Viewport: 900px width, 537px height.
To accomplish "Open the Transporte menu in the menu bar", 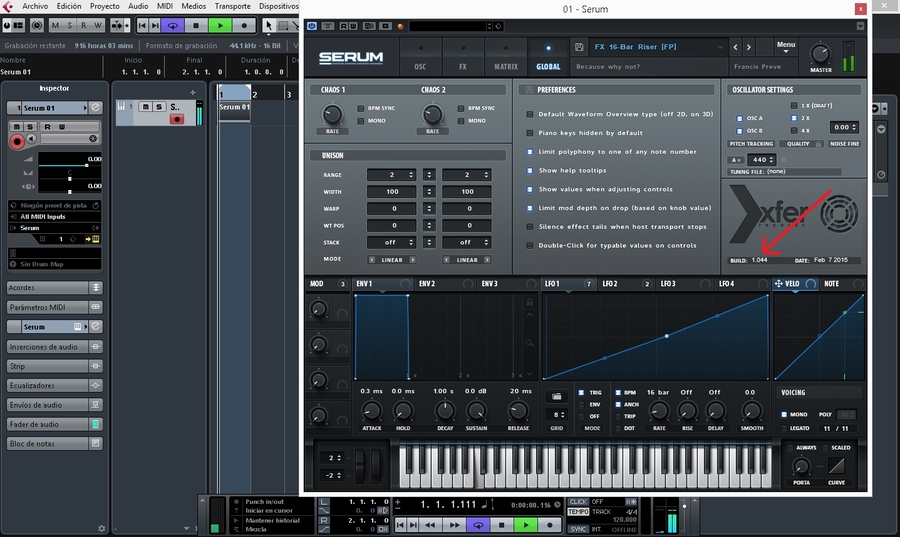I will [232, 6].
